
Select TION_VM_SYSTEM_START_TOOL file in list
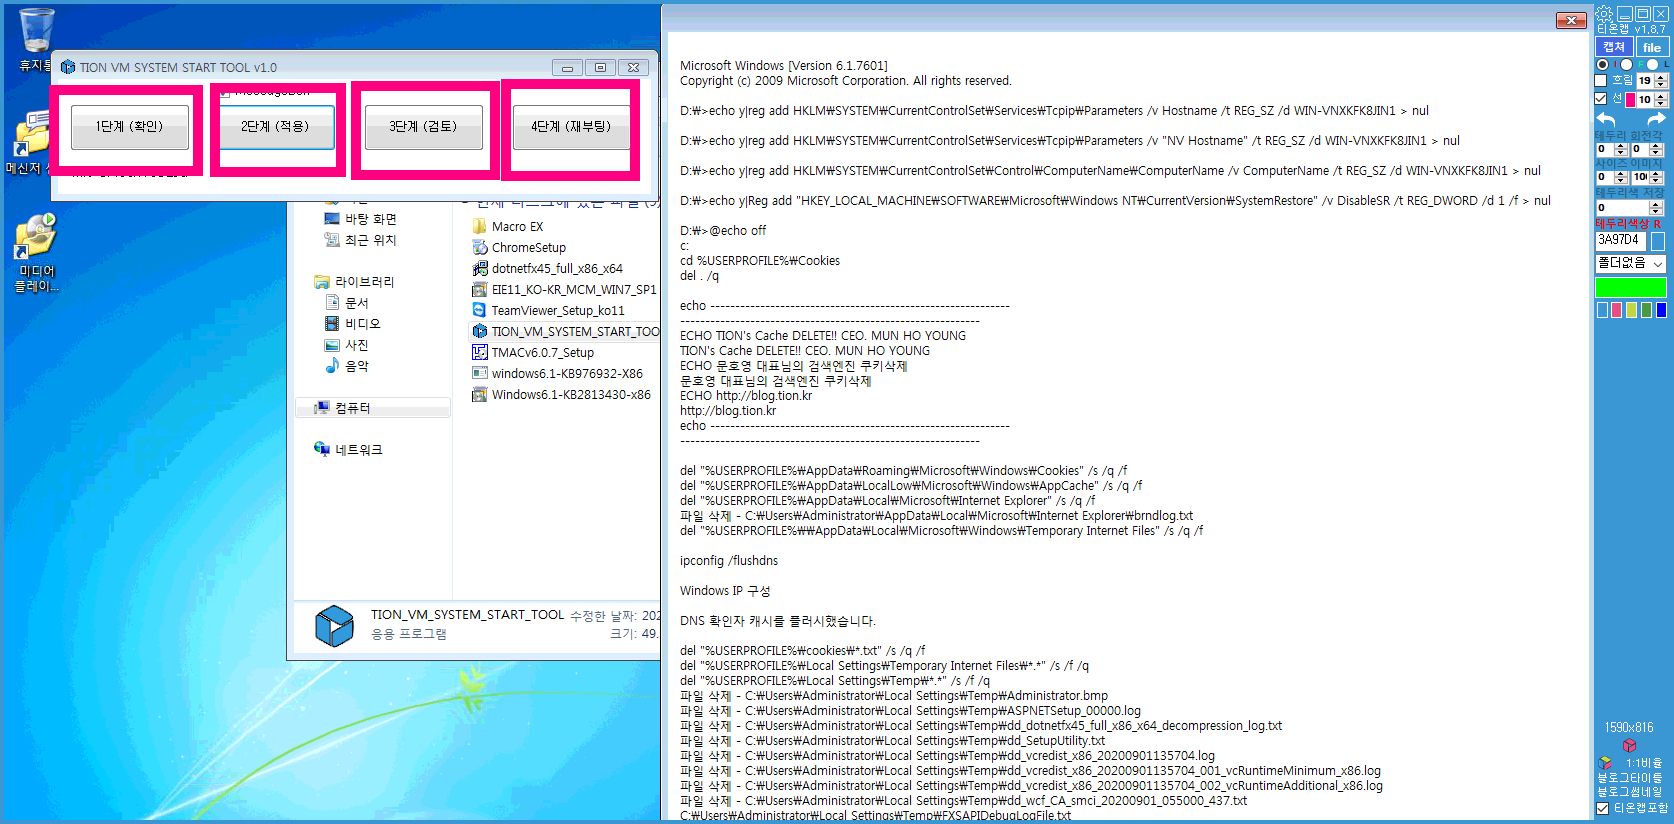(565, 331)
